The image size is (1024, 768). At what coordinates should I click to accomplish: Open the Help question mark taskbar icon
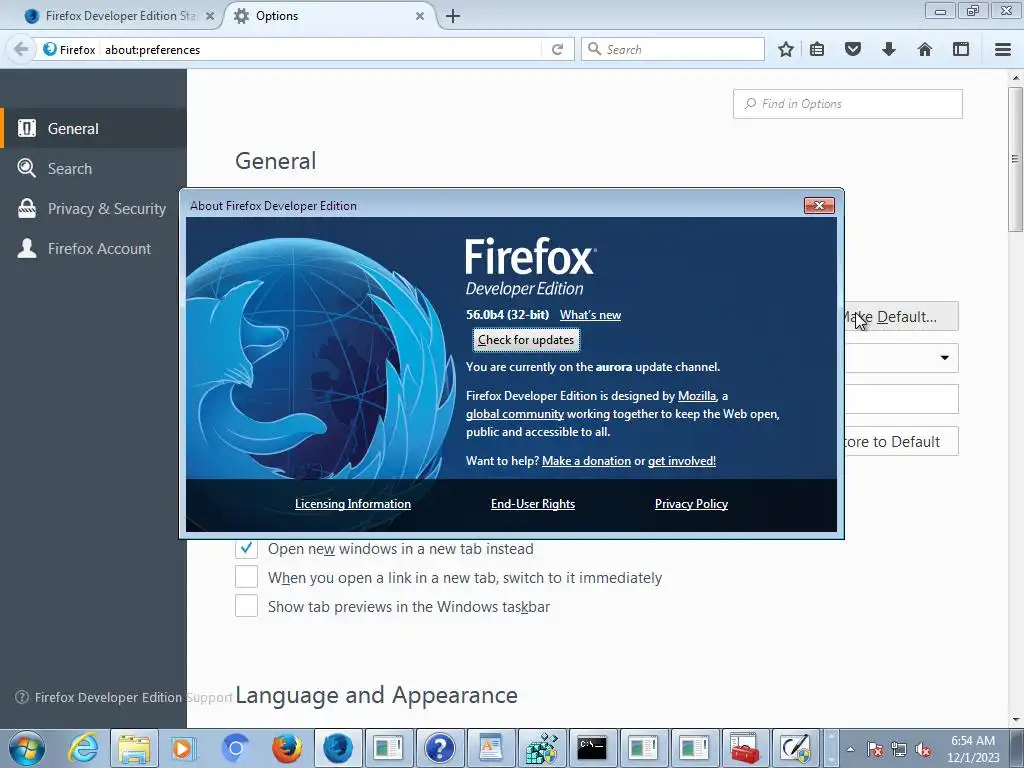[x=440, y=748]
